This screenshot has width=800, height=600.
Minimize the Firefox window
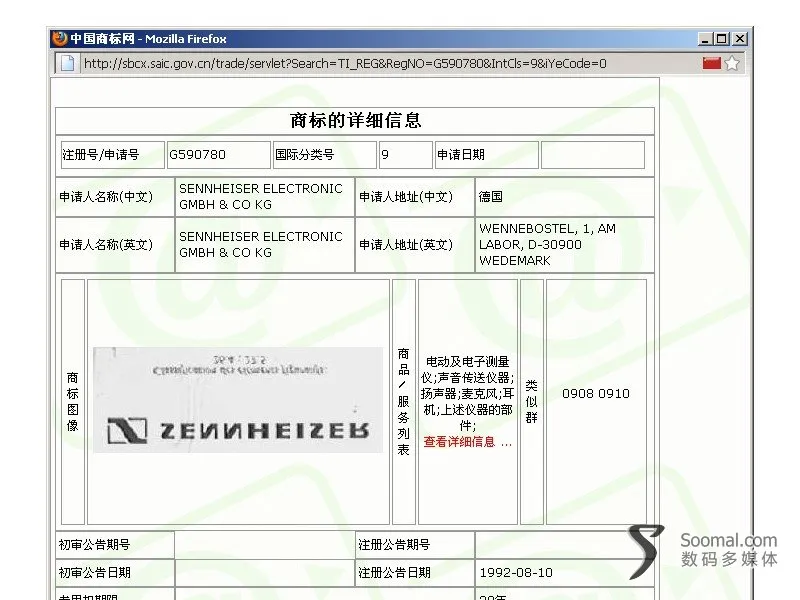click(x=705, y=39)
